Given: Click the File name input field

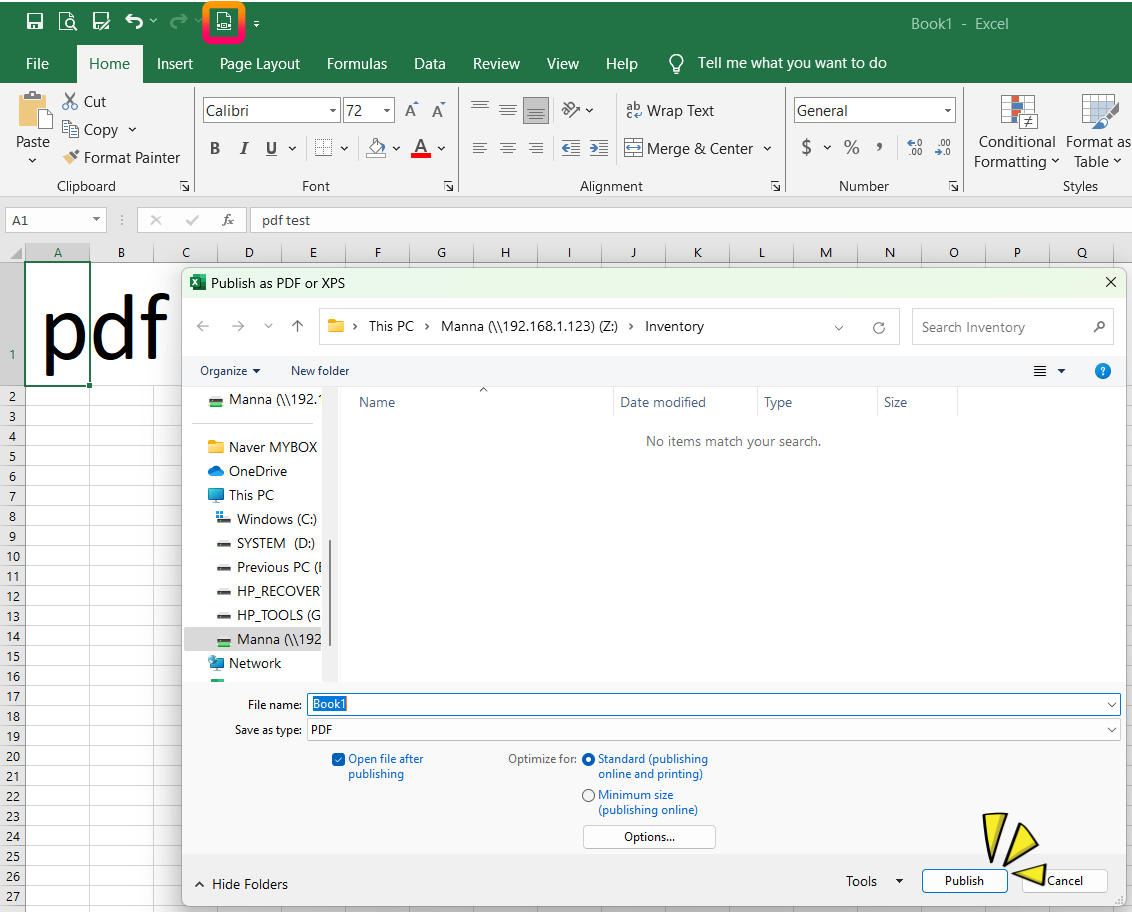Looking at the screenshot, I should click(713, 704).
